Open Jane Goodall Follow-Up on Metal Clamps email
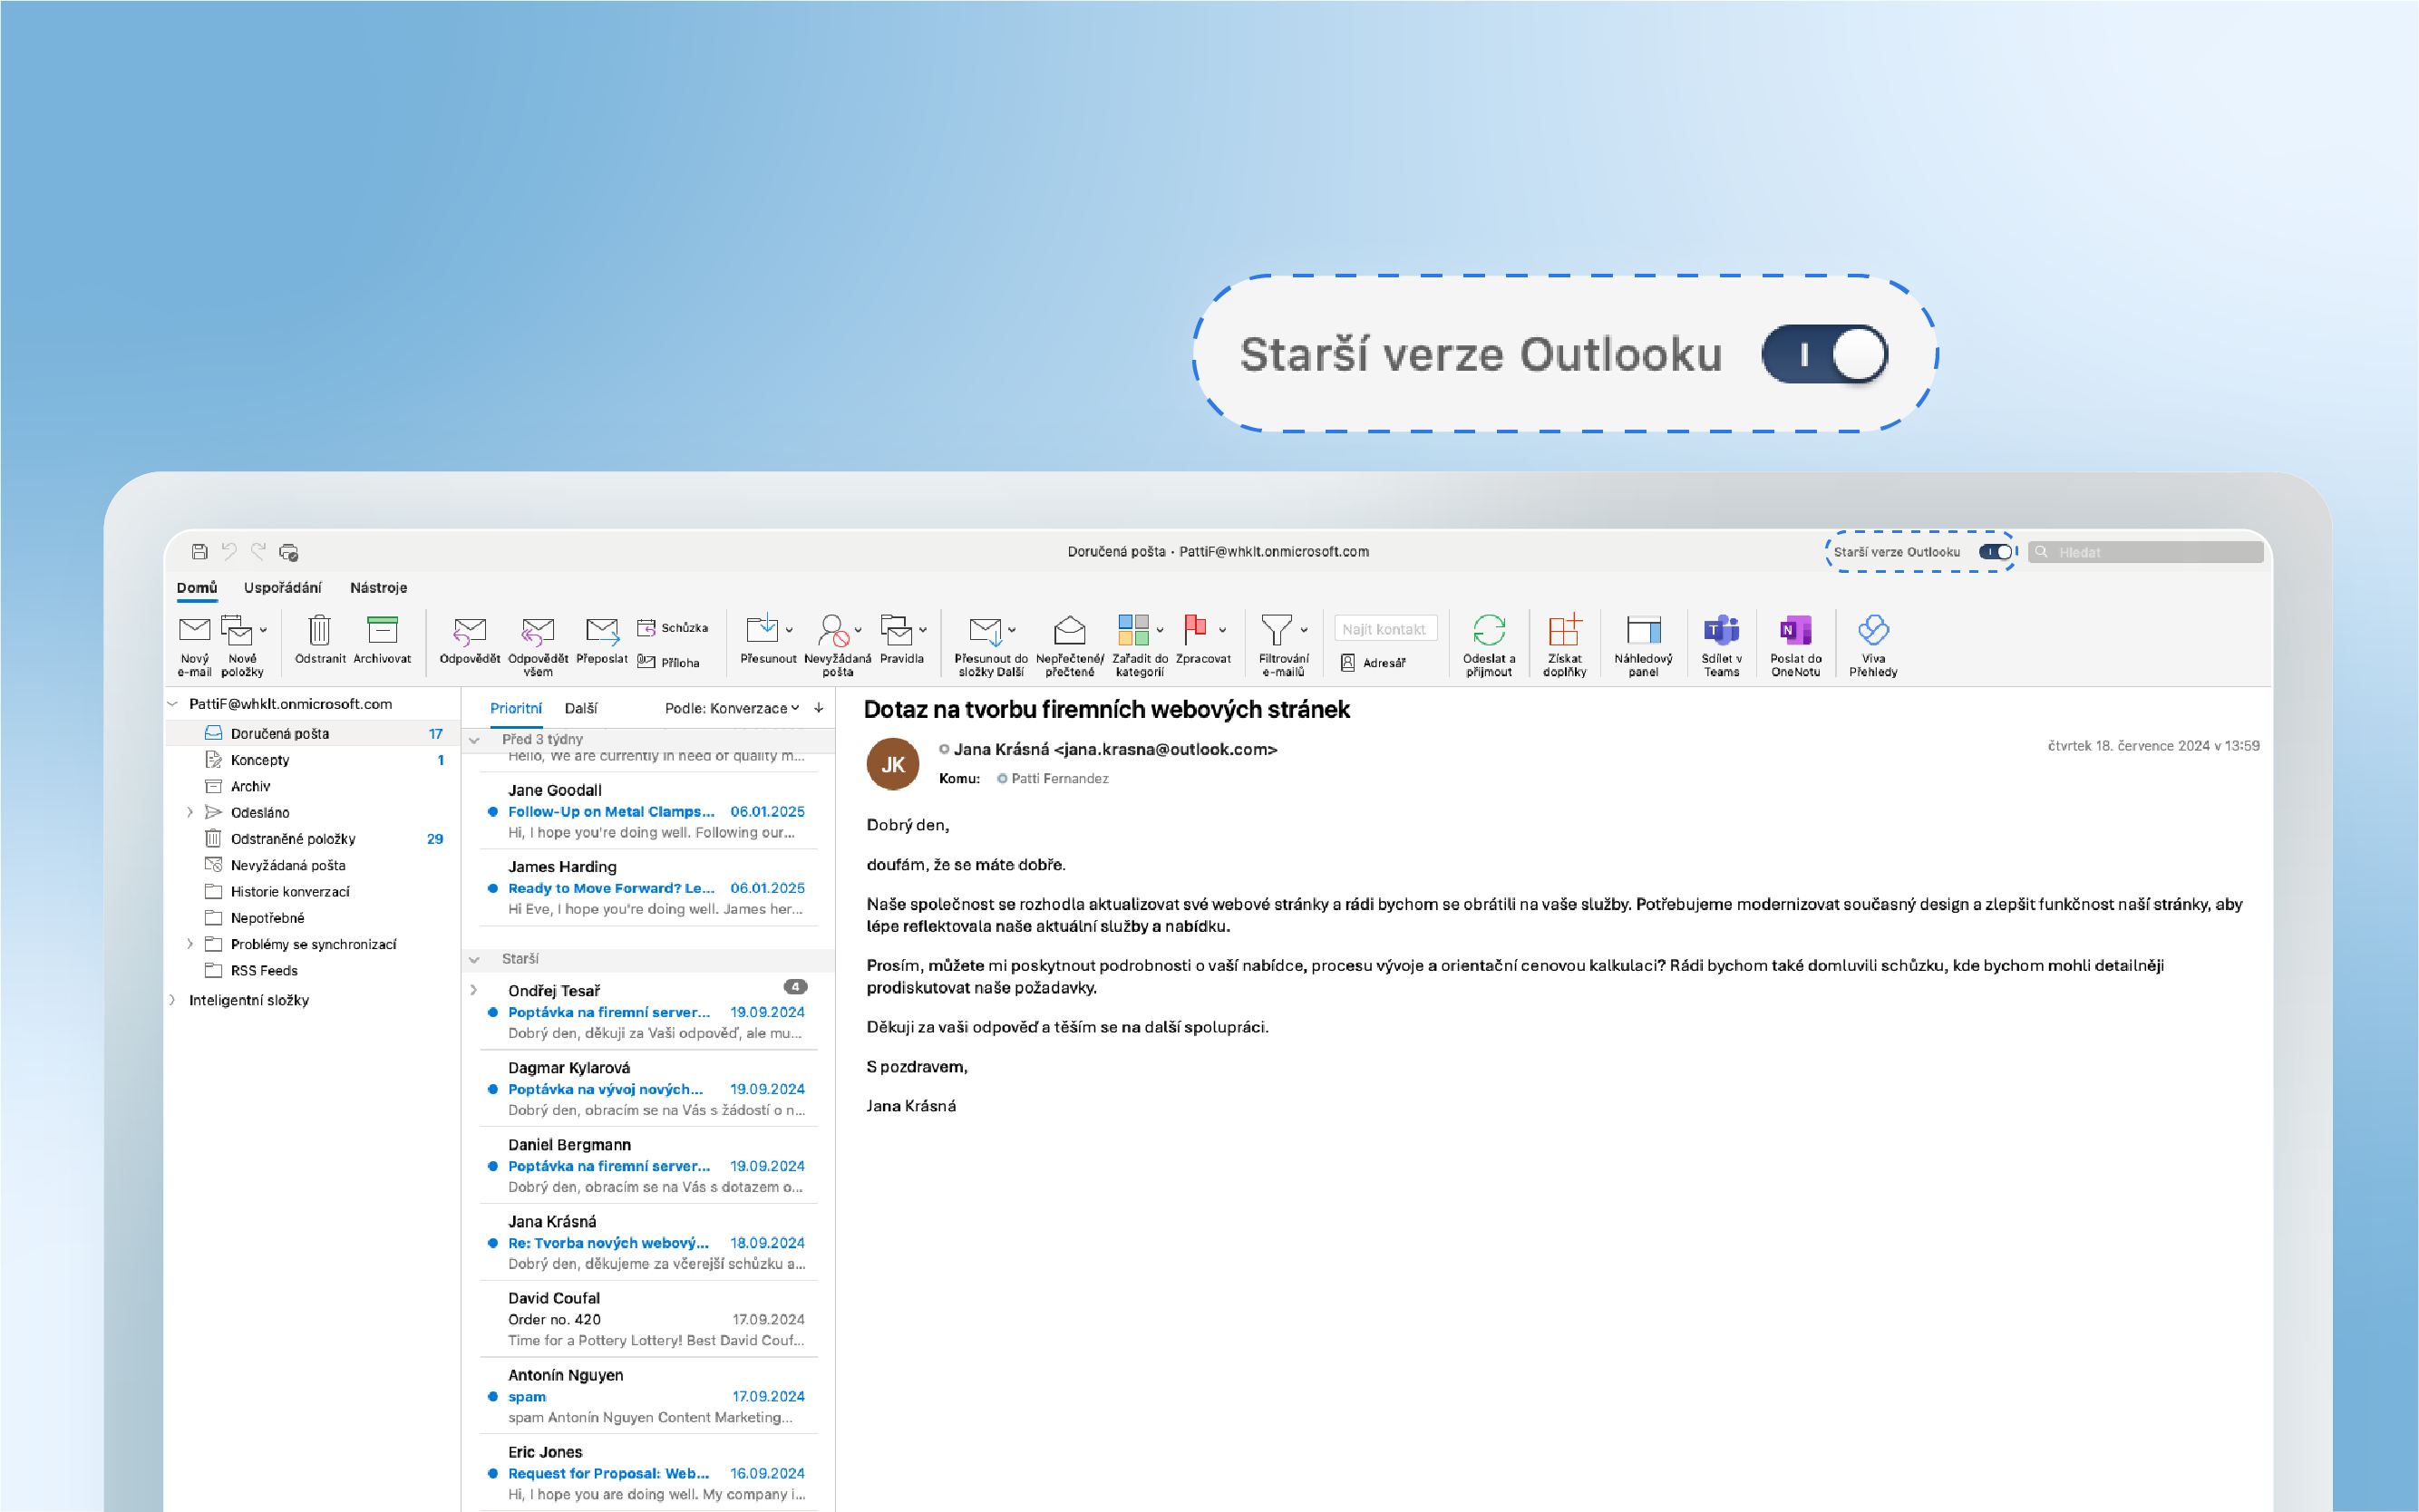The width and height of the screenshot is (2419, 1512). pyautogui.click(x=648, y=811)
